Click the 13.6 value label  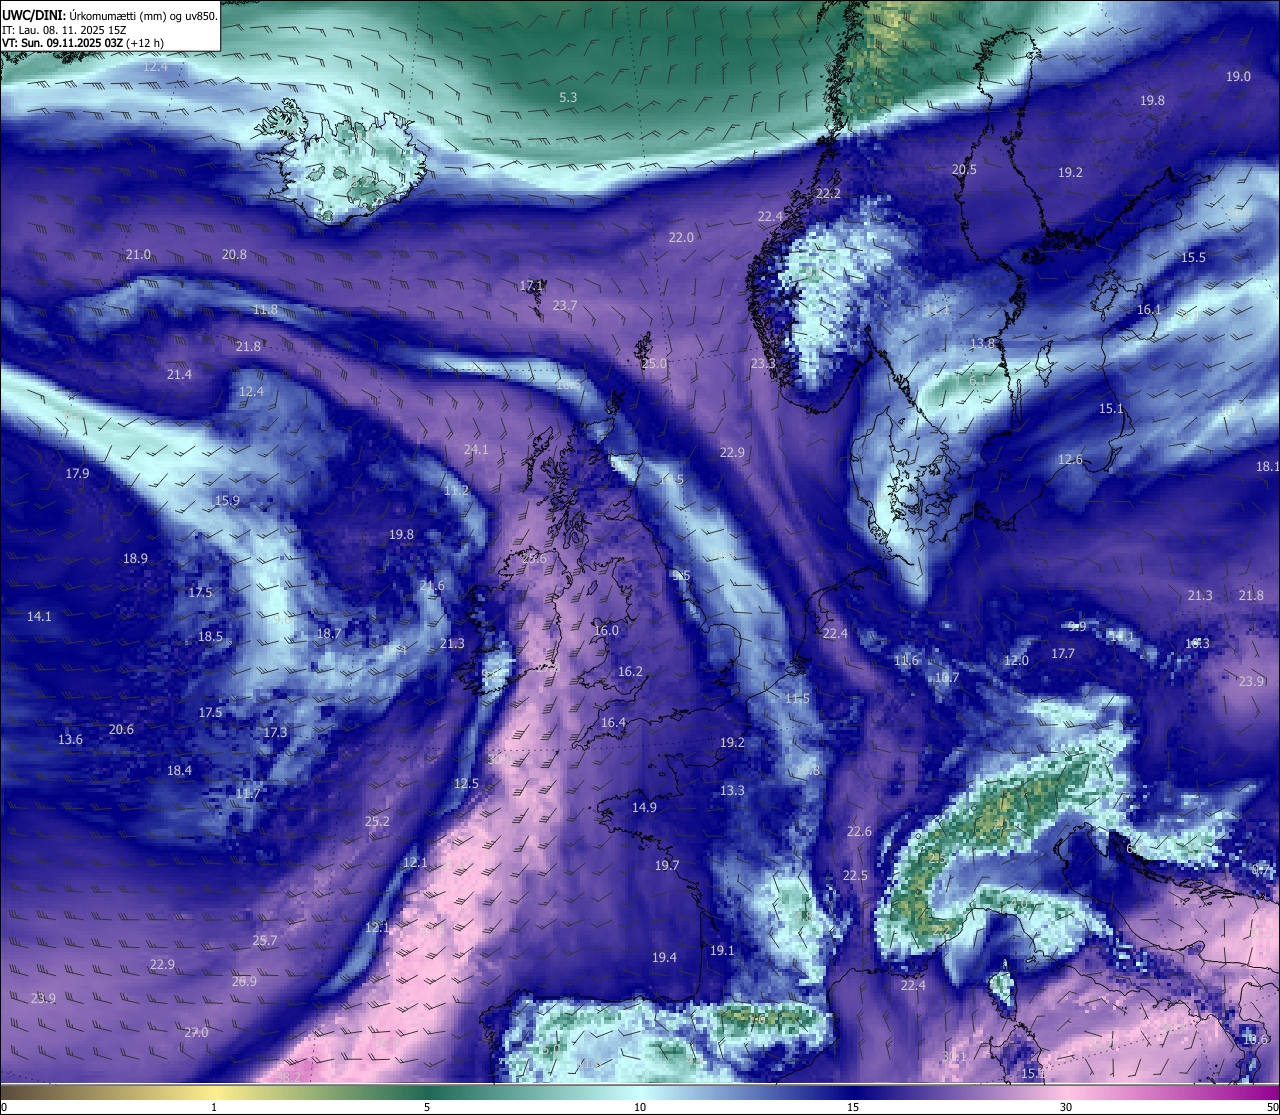(x=70, y=739)
